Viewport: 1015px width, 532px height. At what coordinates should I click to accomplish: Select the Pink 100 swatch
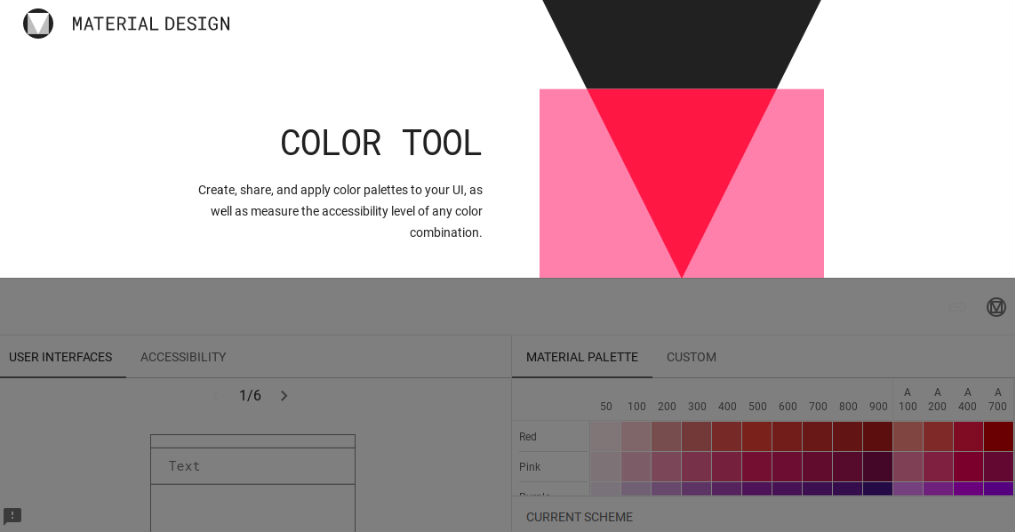pyautogui.click(x=636, y=467)
